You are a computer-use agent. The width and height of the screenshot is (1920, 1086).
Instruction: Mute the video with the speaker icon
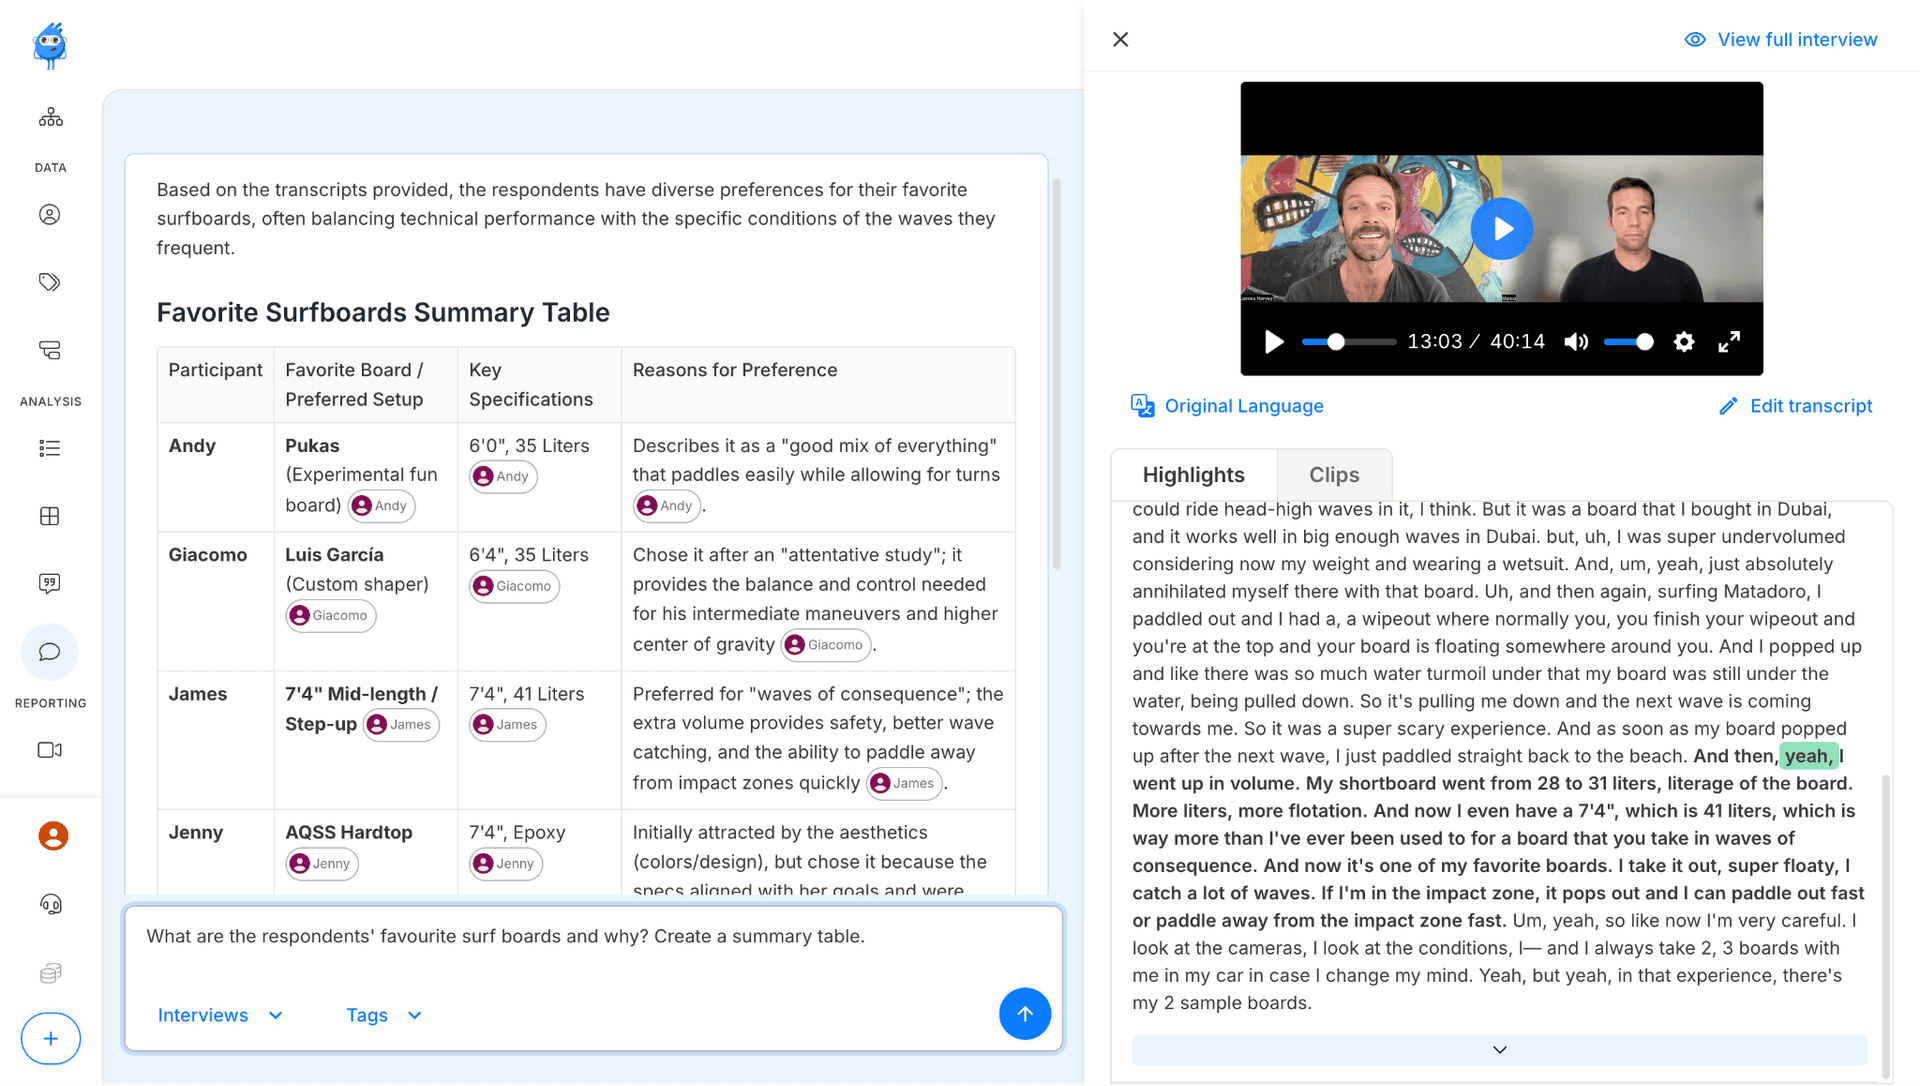[x=1576, y=342]
